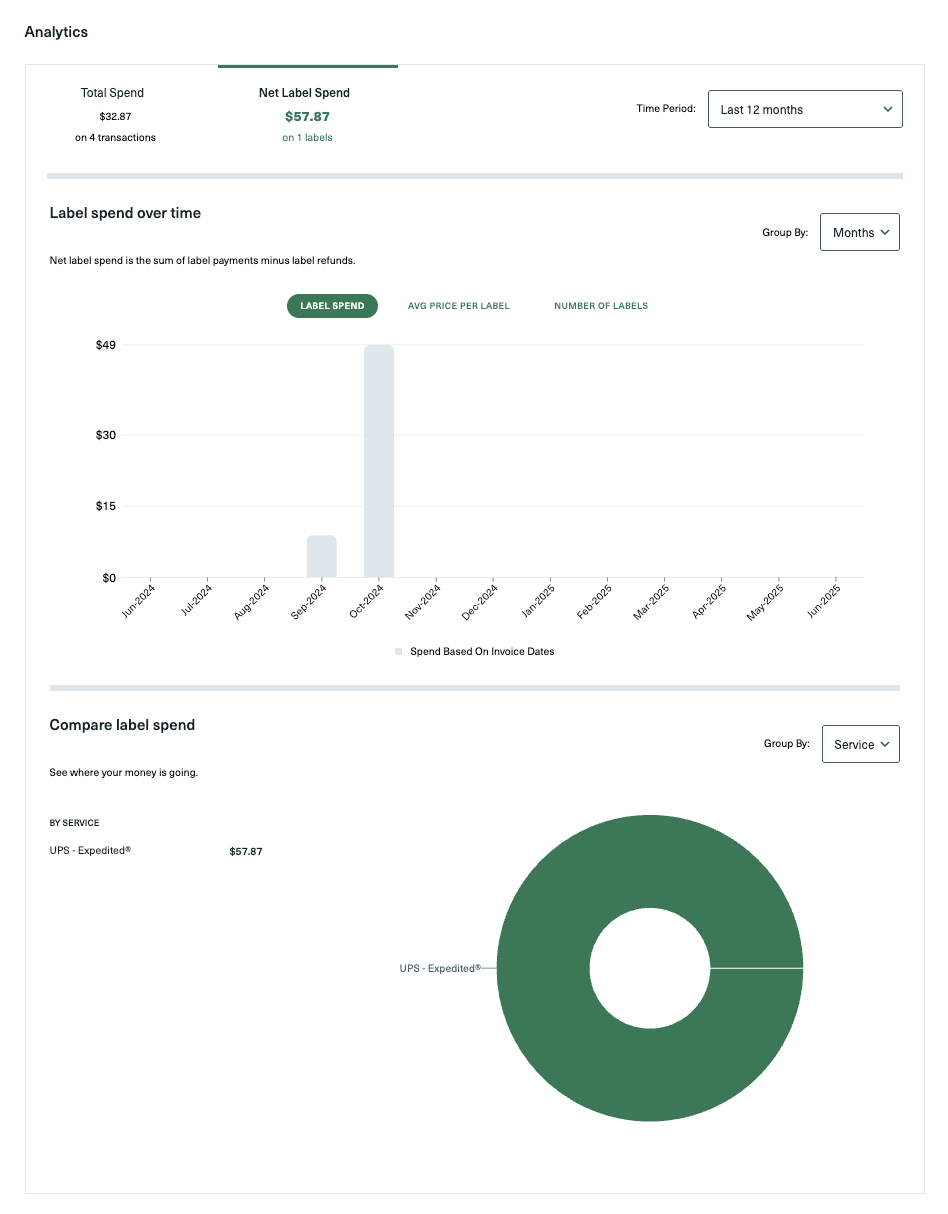The width and height of the screenshot is (948, 1214).
Task: Click the $57.87 service amount
Action: pos(246,852)
